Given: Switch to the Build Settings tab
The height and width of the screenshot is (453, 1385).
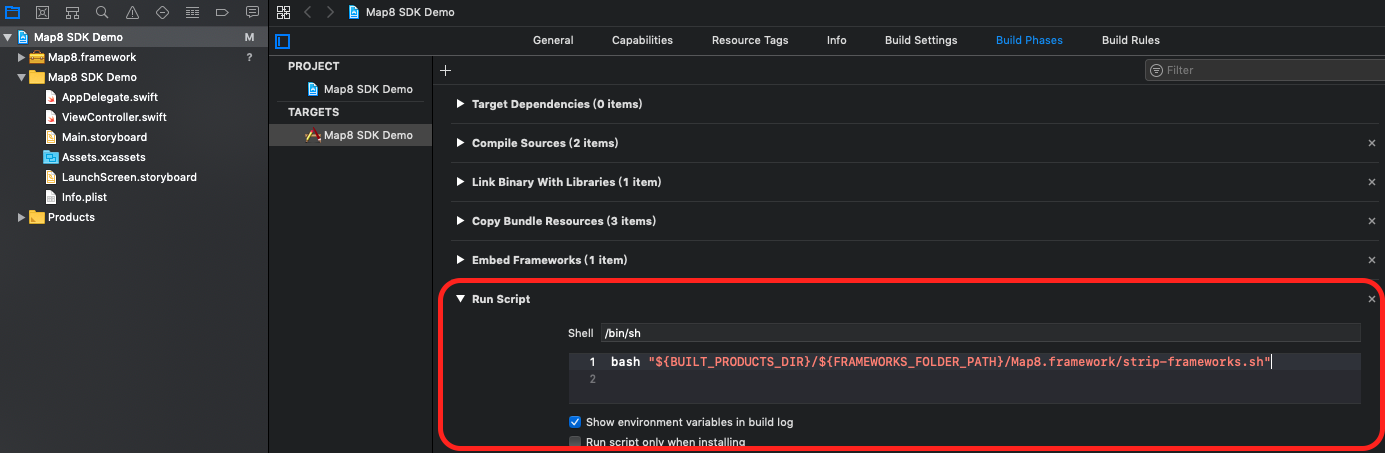Looking at the screenshot, I should [x=921, y=40].
